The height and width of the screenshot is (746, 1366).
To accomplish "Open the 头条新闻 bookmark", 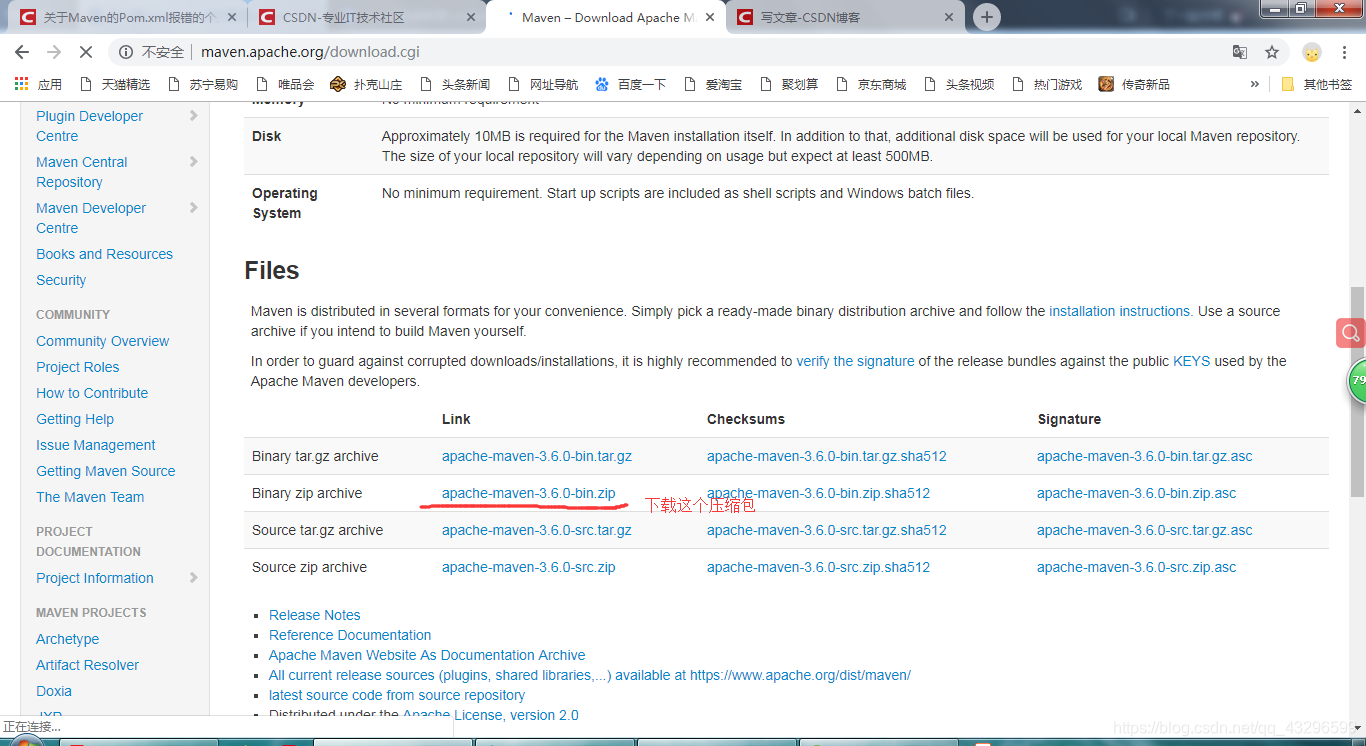I will (x=455, y=84).
